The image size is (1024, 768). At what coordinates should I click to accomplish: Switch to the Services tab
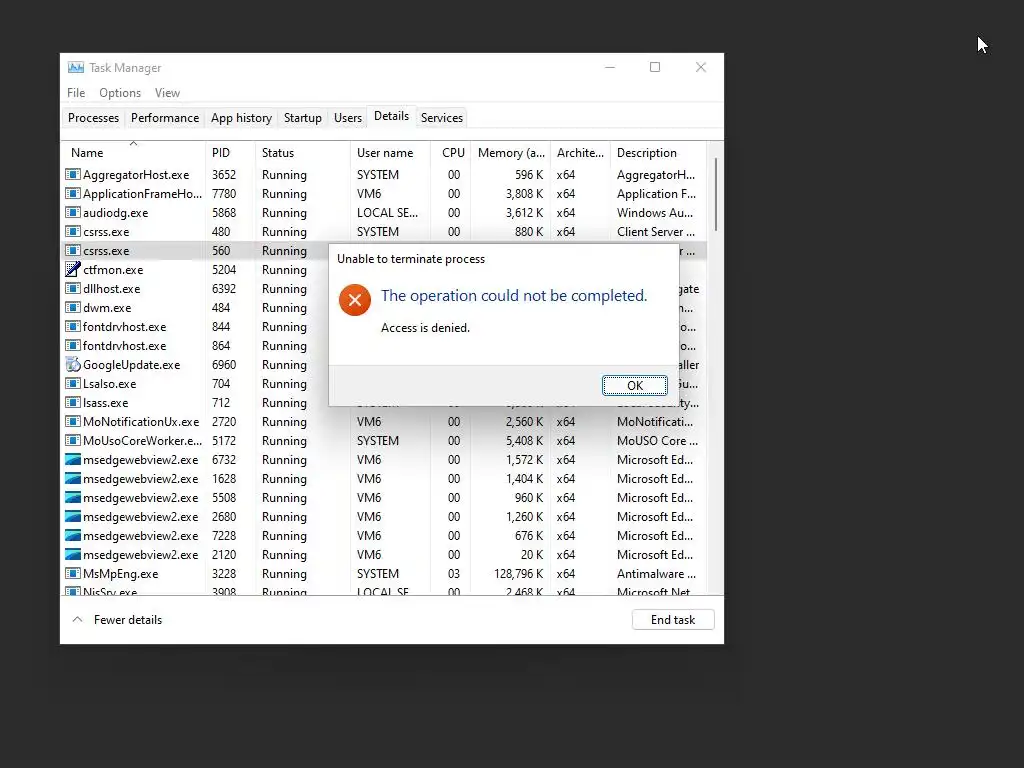click(x=441, y=118)
